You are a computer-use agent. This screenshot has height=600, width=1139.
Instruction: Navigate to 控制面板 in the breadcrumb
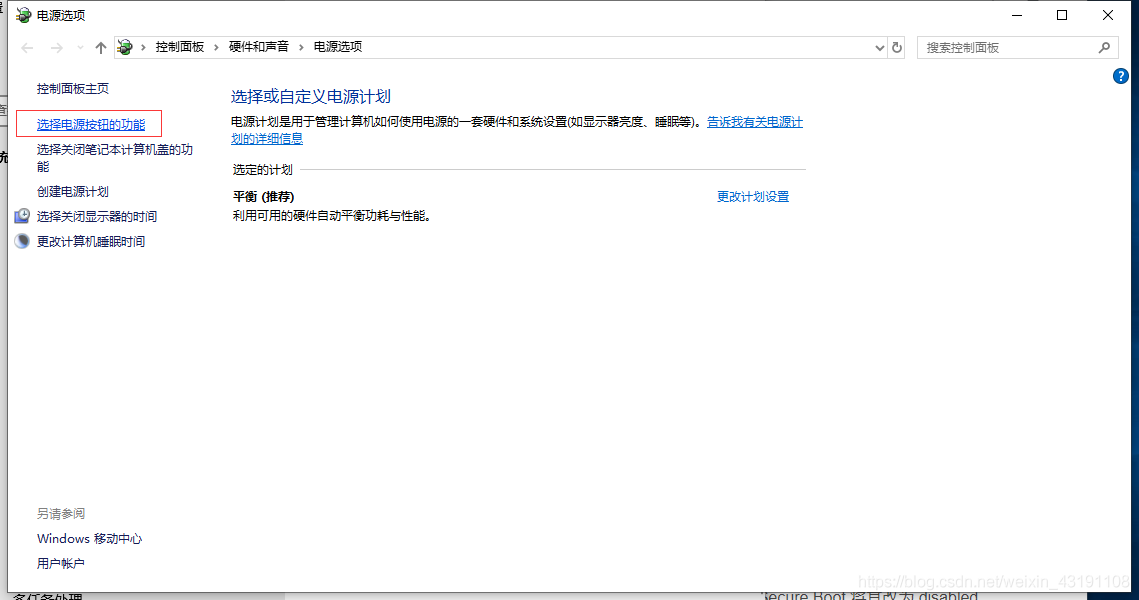179,47
